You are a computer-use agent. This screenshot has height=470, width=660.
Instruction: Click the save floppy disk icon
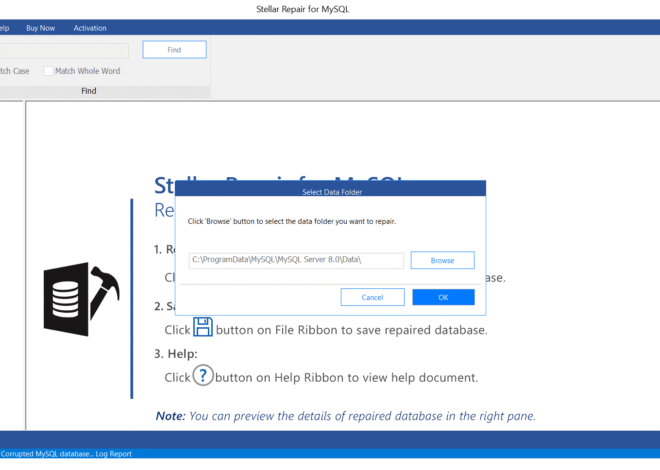click(203, 327)
